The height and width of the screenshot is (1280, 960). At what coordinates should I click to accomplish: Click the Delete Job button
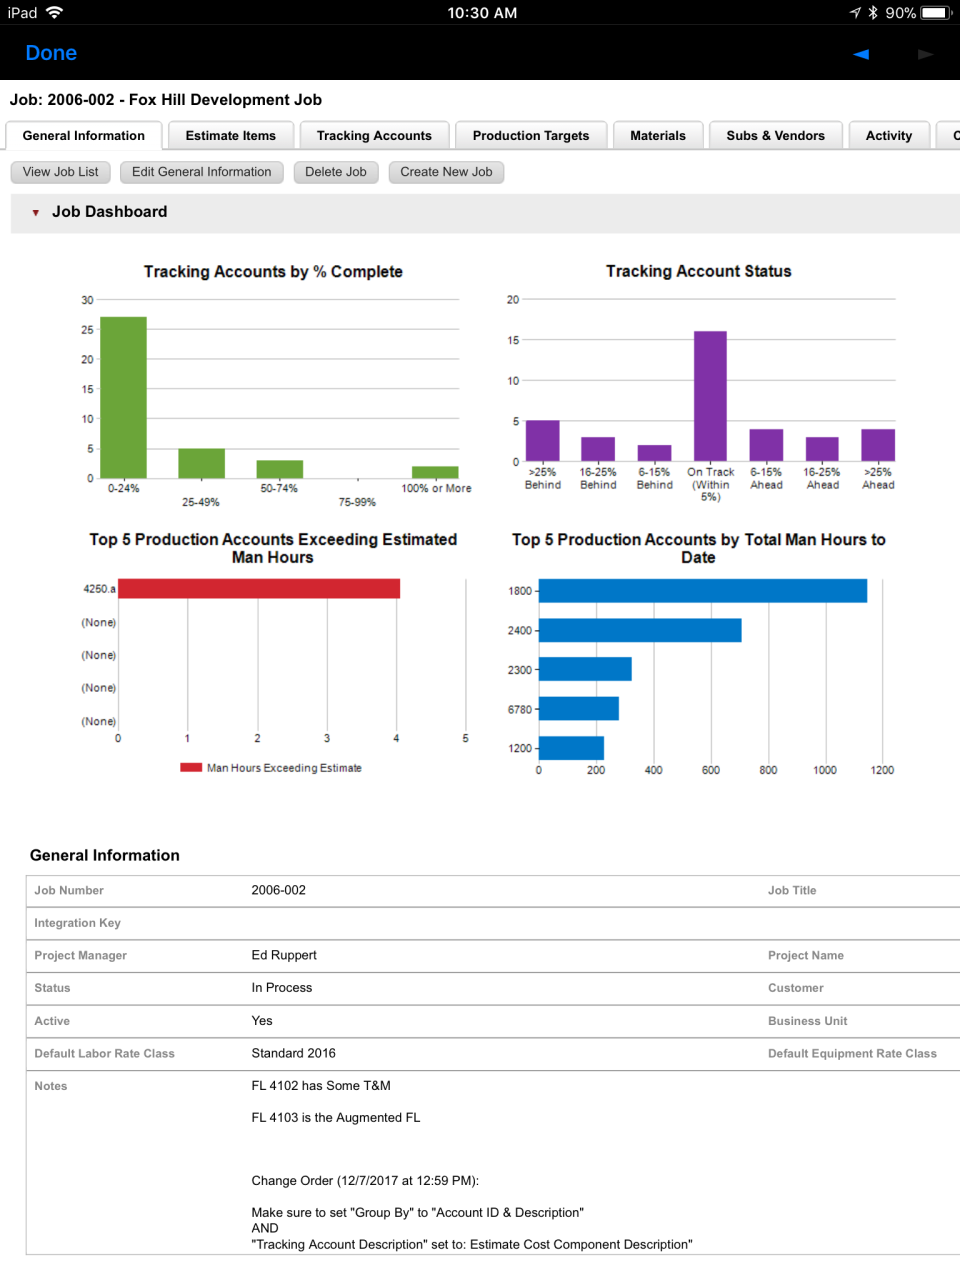pyautogui.click(x=336, y=172)
